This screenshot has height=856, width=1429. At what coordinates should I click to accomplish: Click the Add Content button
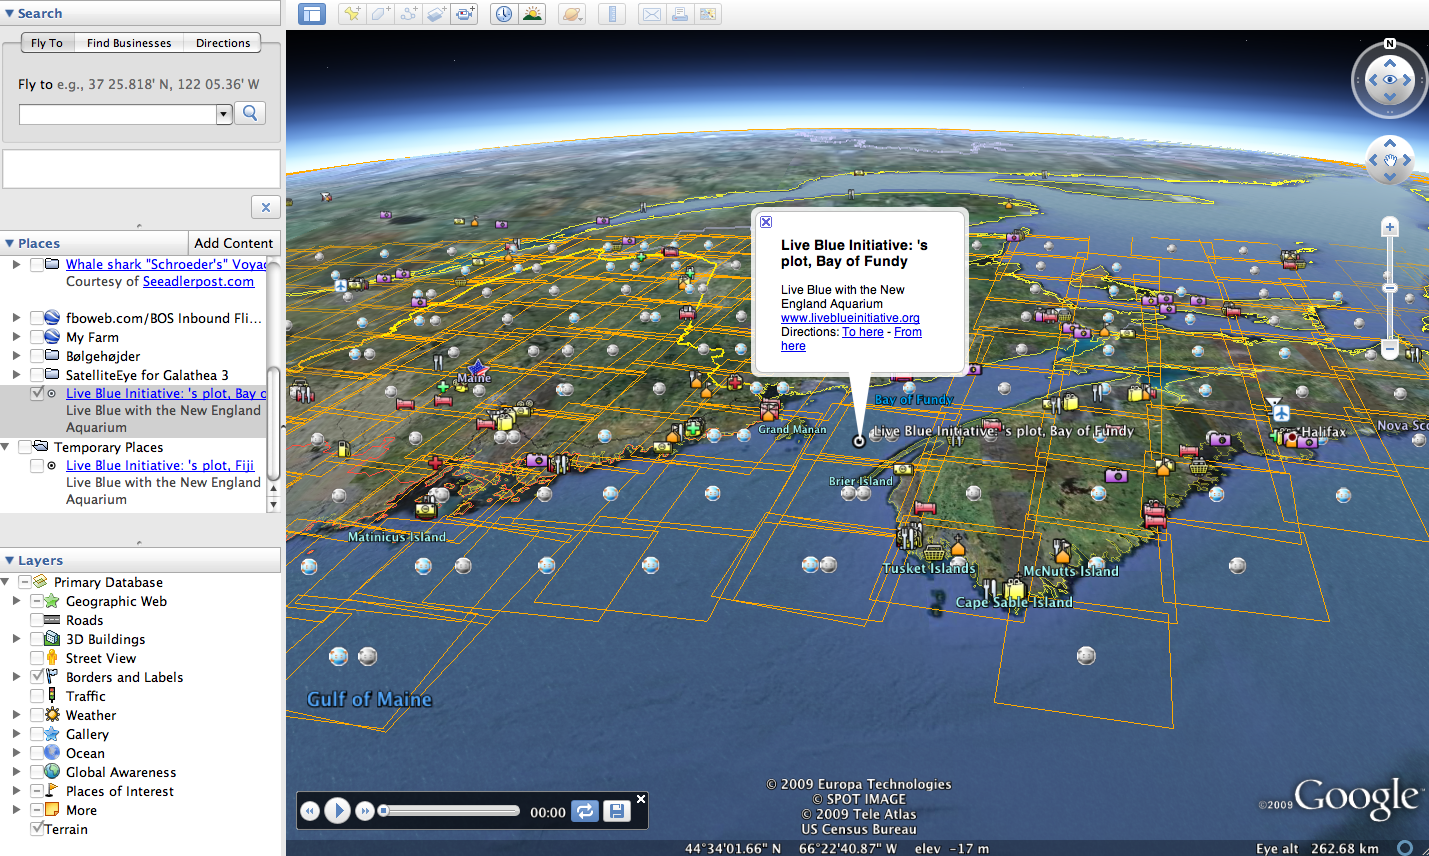[x=233, y=243]
